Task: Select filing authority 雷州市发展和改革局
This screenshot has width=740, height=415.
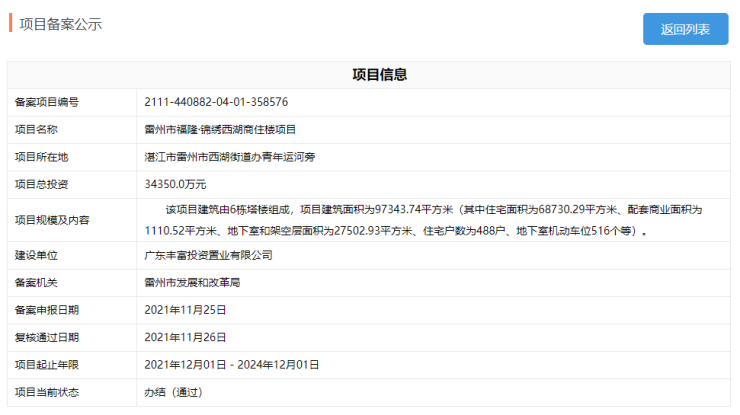Action: [192, 282]
